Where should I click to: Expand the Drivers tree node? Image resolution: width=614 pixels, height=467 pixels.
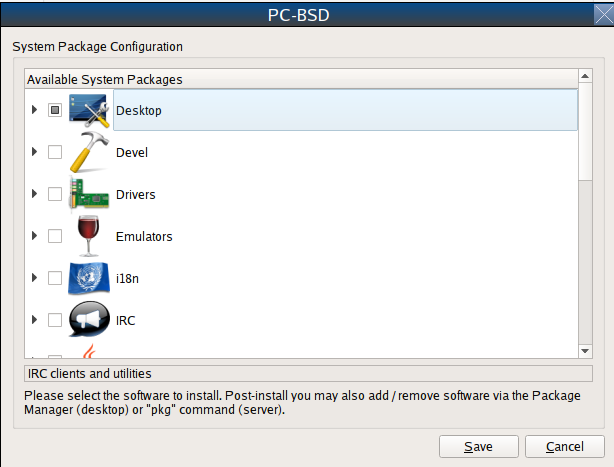point(34,193)
